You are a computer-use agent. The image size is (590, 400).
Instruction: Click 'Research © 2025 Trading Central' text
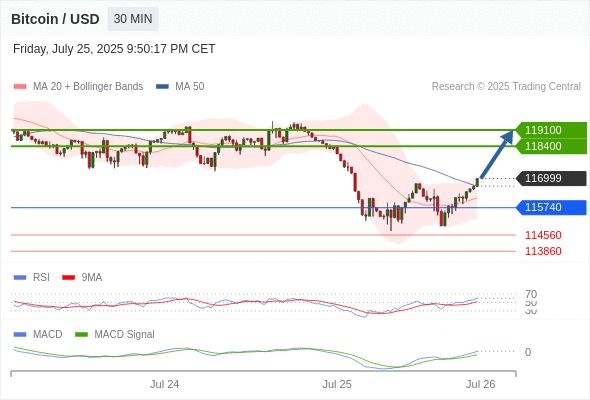[x=506, y=87]
